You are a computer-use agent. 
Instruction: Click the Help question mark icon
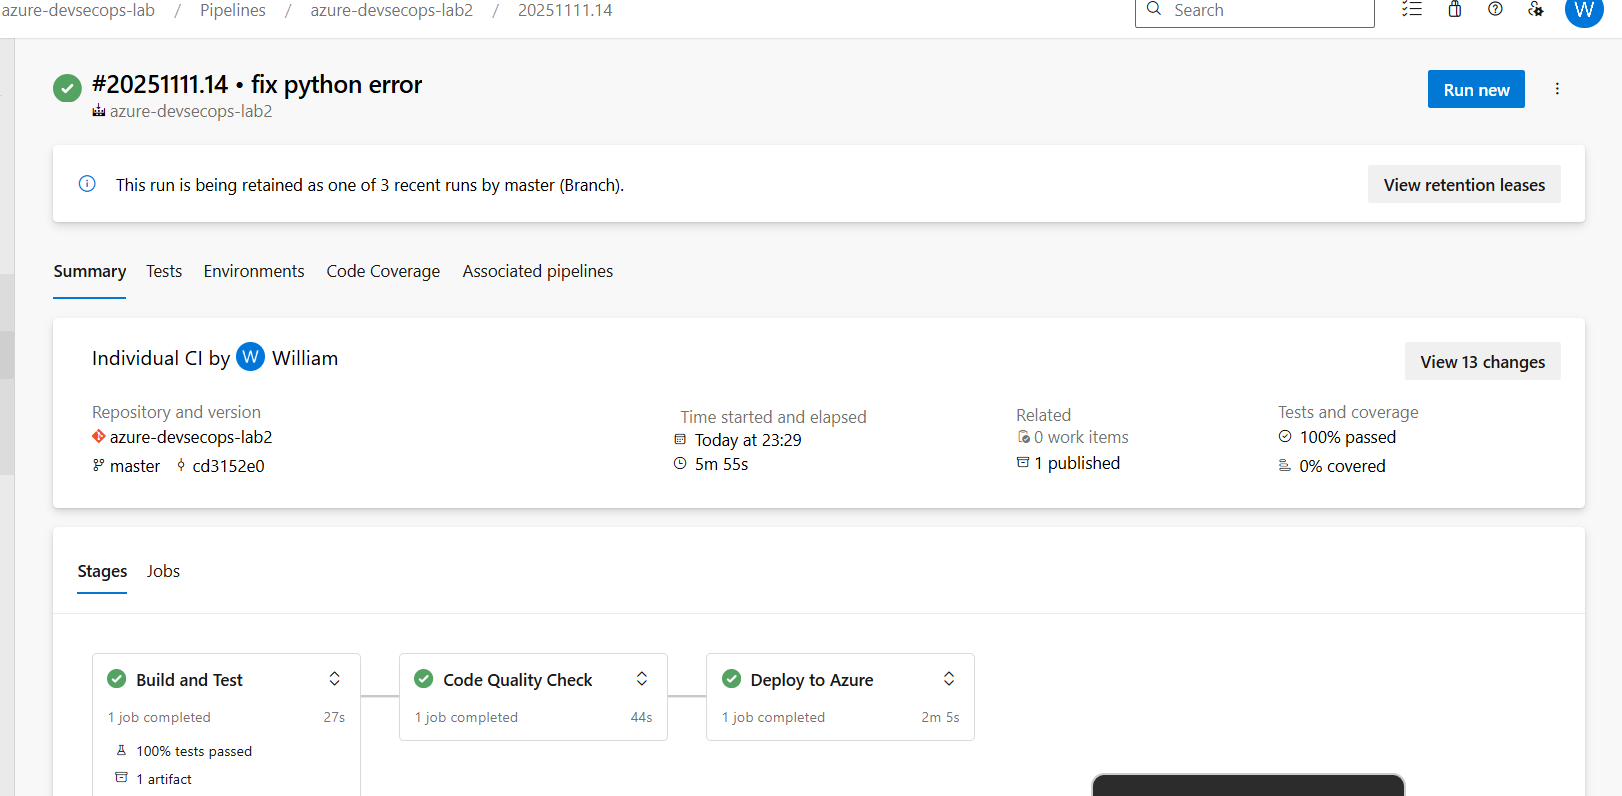[1495, 9]
